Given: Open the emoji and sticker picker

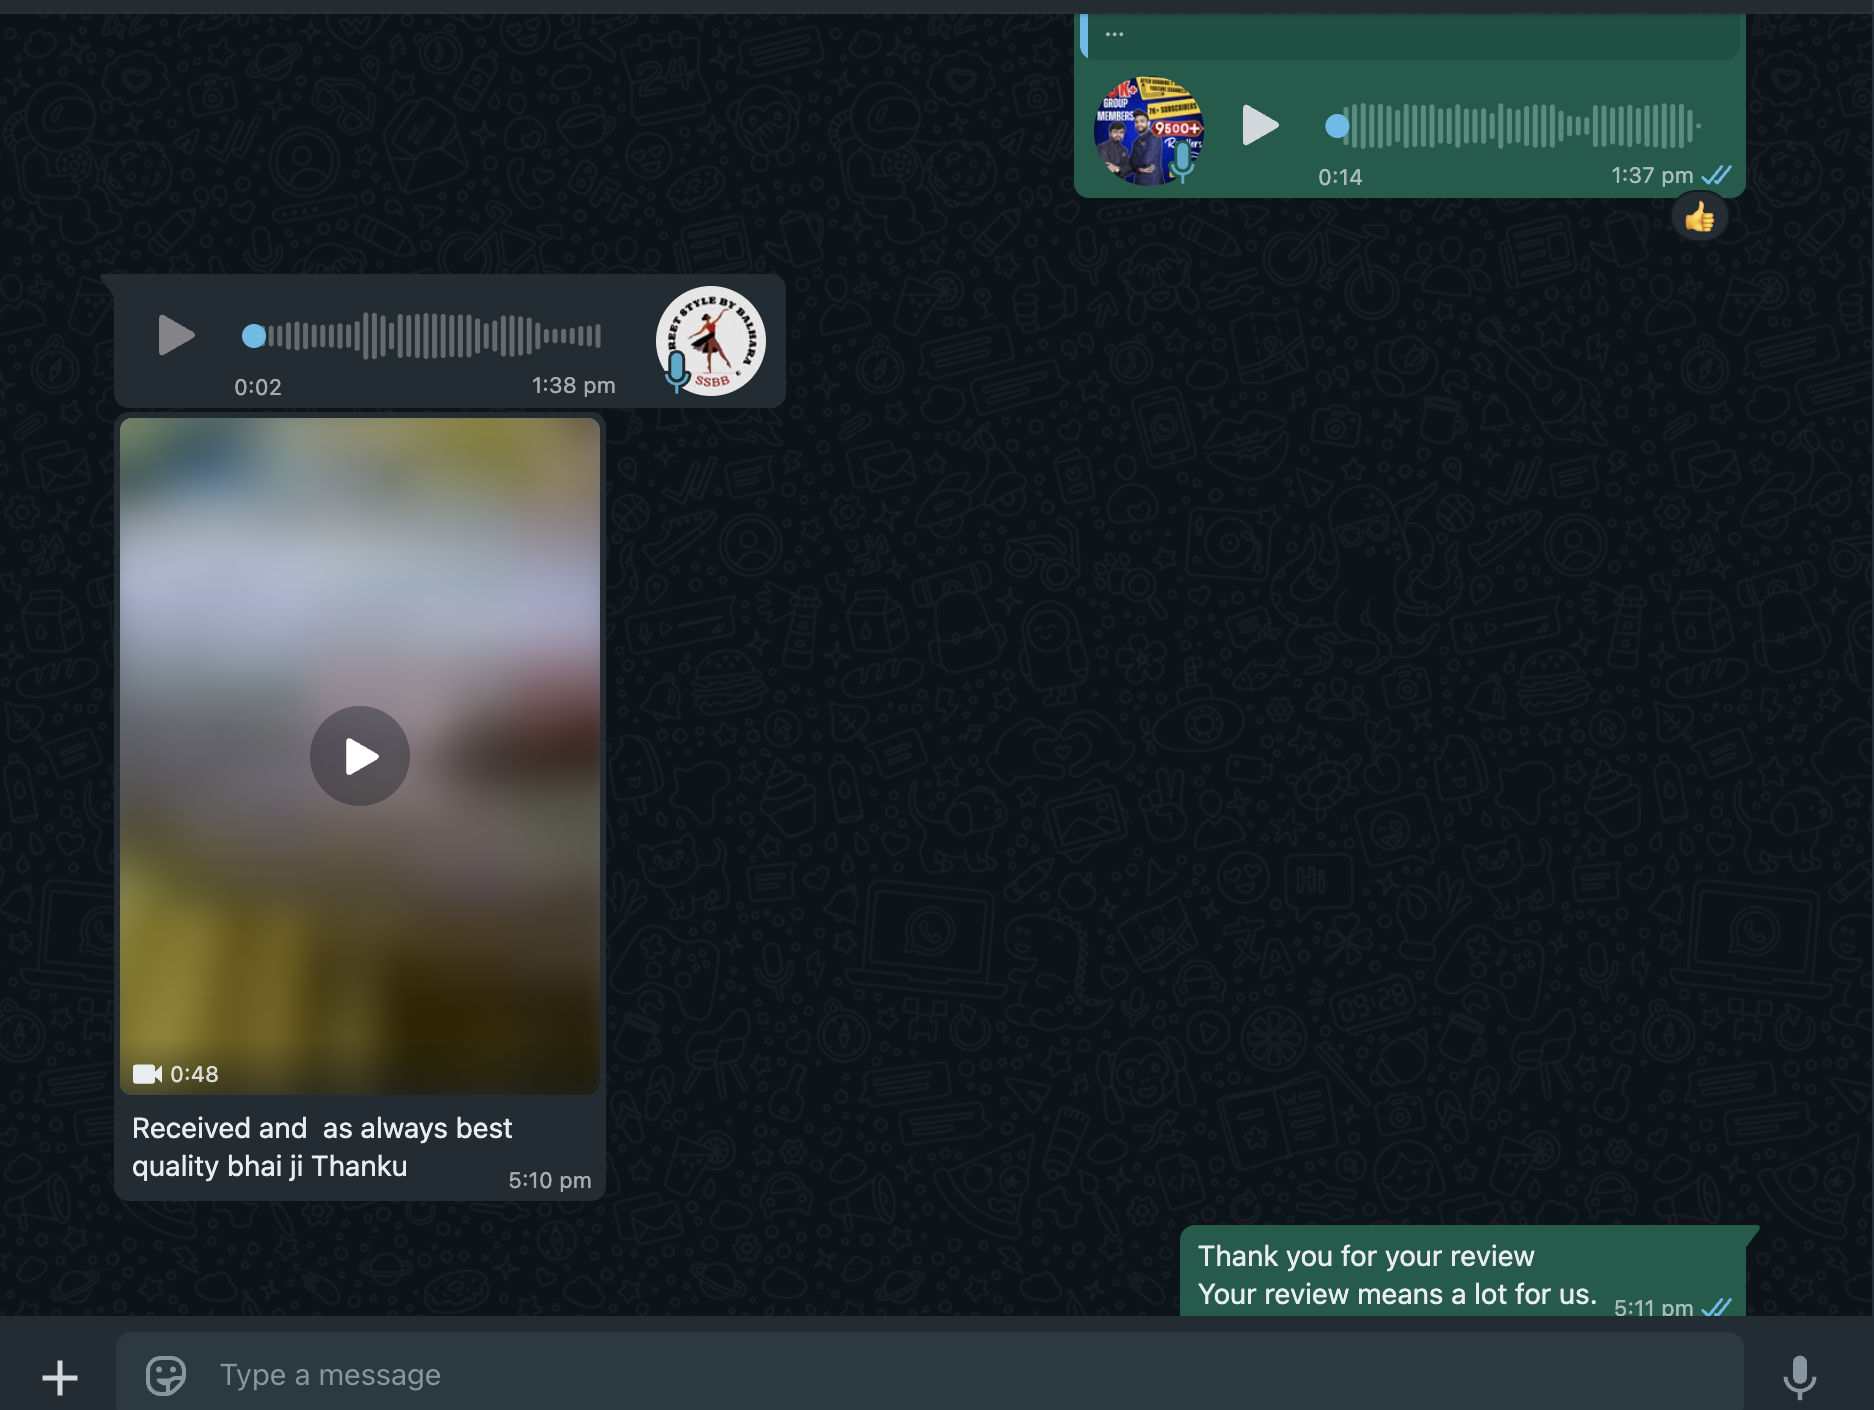Looking at the screenshot, I should (166, 1375).
